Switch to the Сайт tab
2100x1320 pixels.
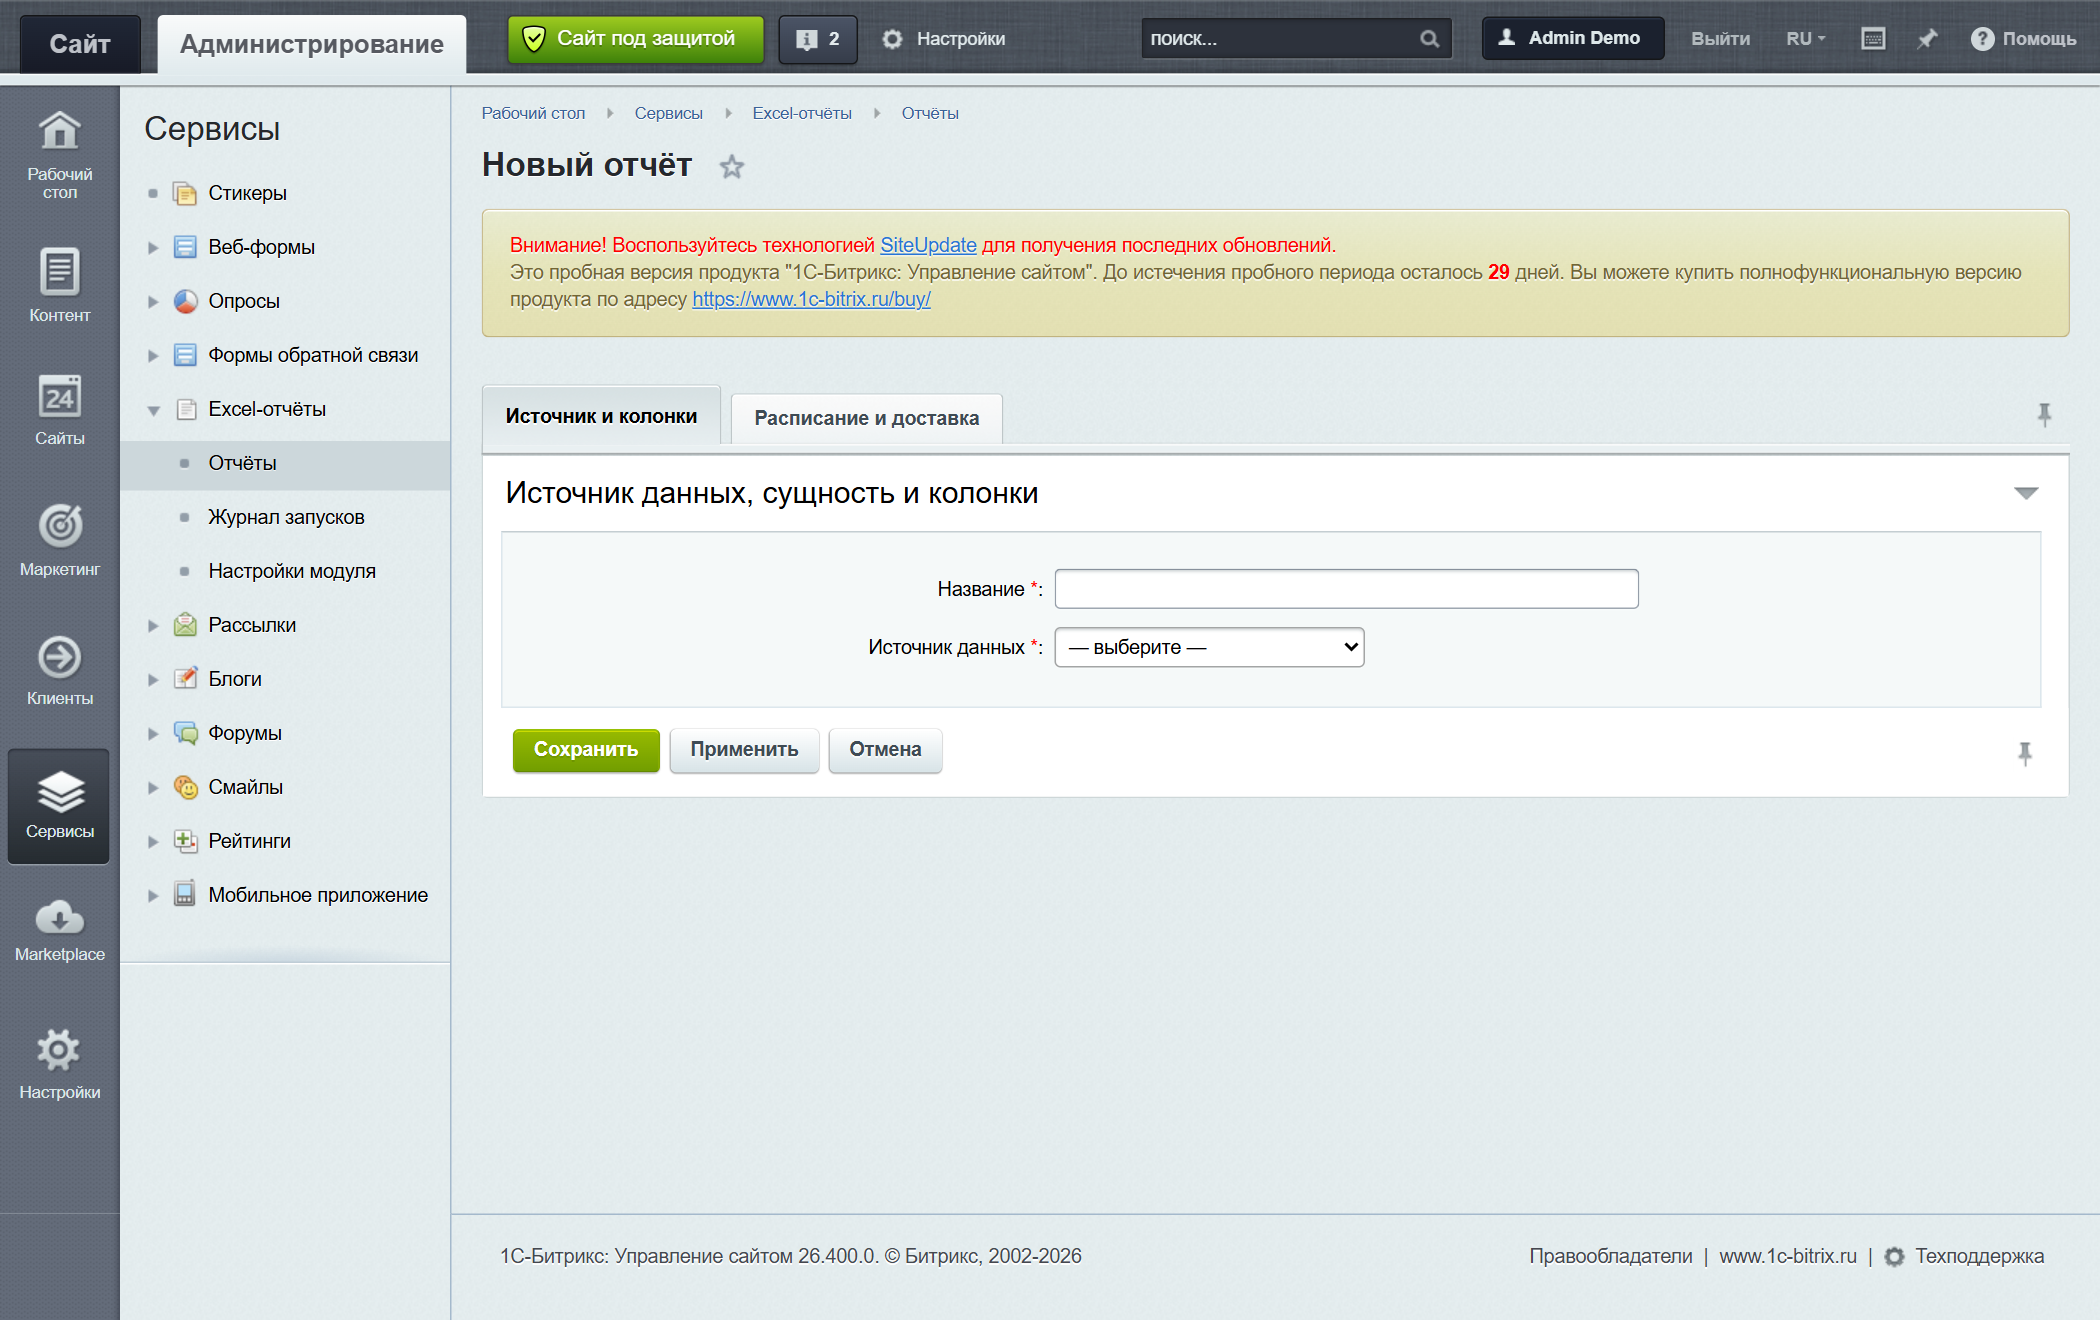[80, 44]
